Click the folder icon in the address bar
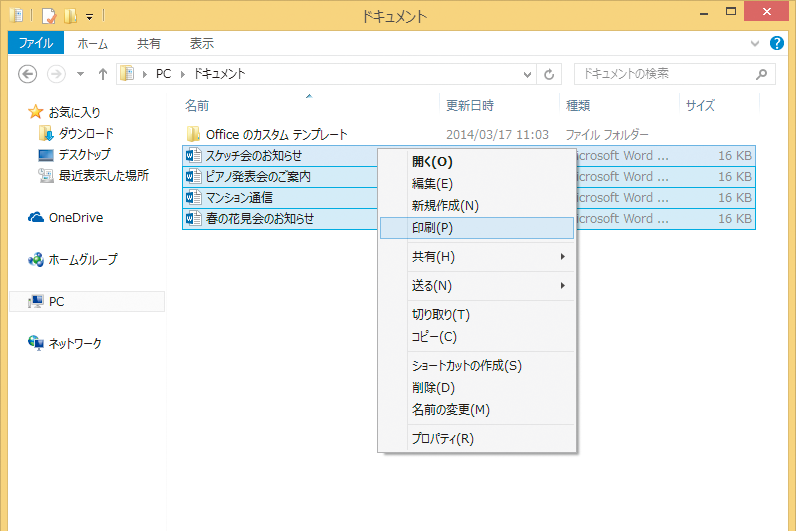This screenshot has height=531, width=796. [x=127, y=74]
